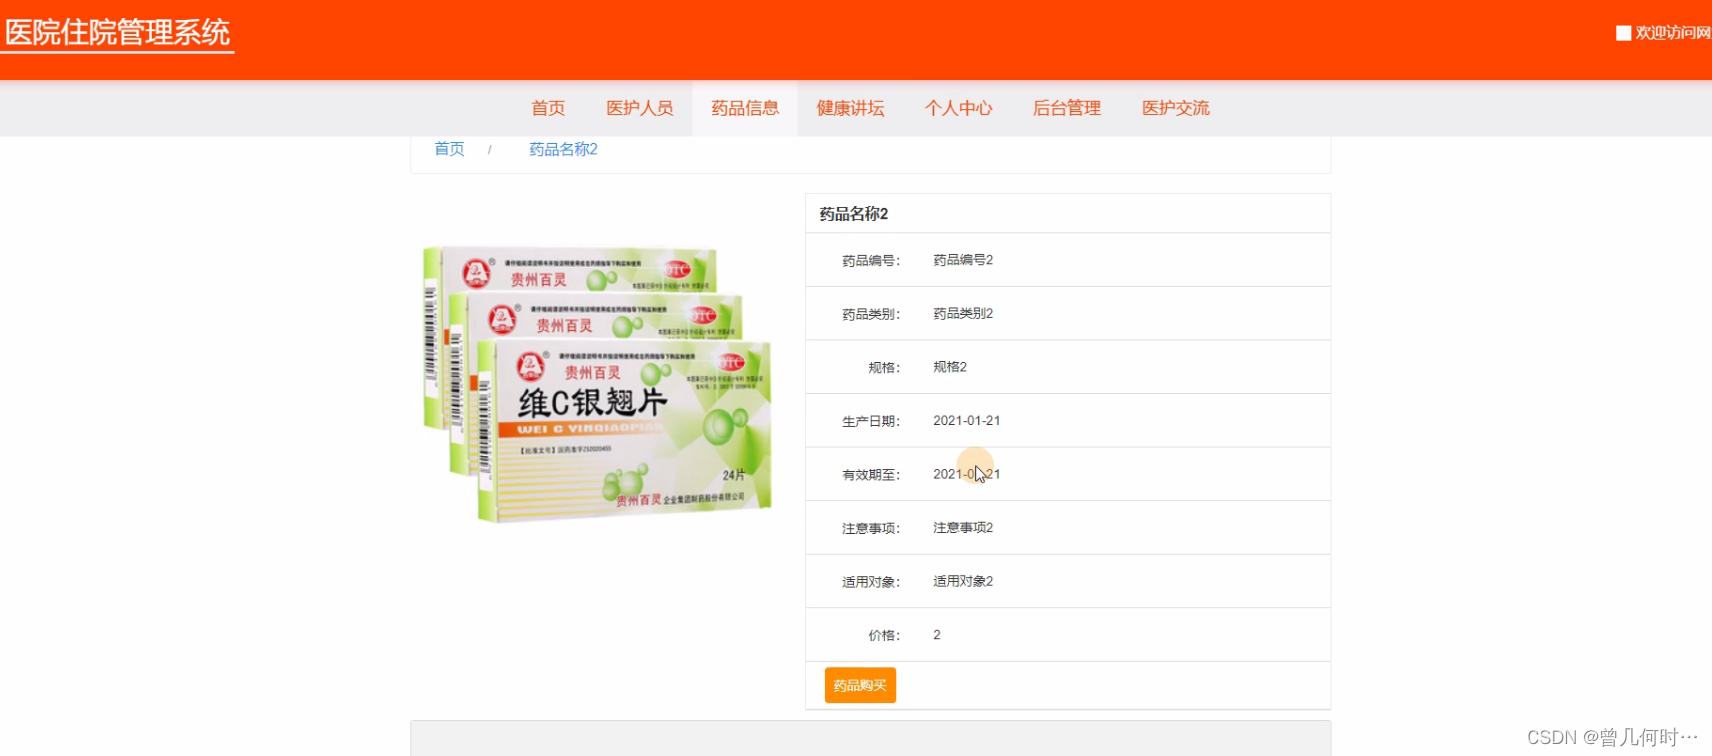Click the production date 2021-01-21 next to 生产日期
Screen dimensions: 1712x756
(966, 421)
